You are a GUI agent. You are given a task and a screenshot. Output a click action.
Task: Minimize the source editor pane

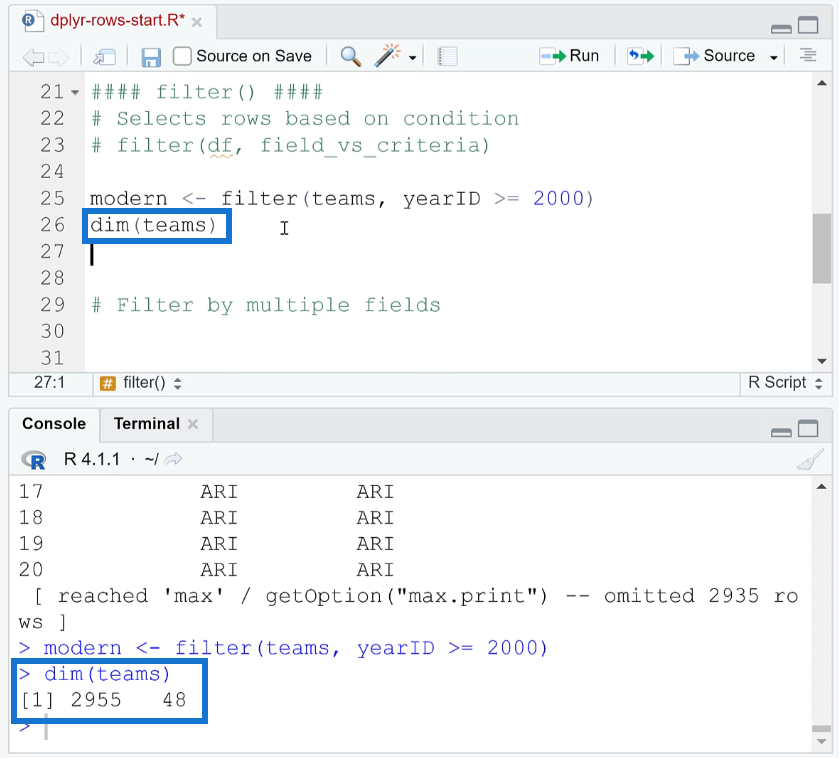pyautogui.click(x=781, y=28)
